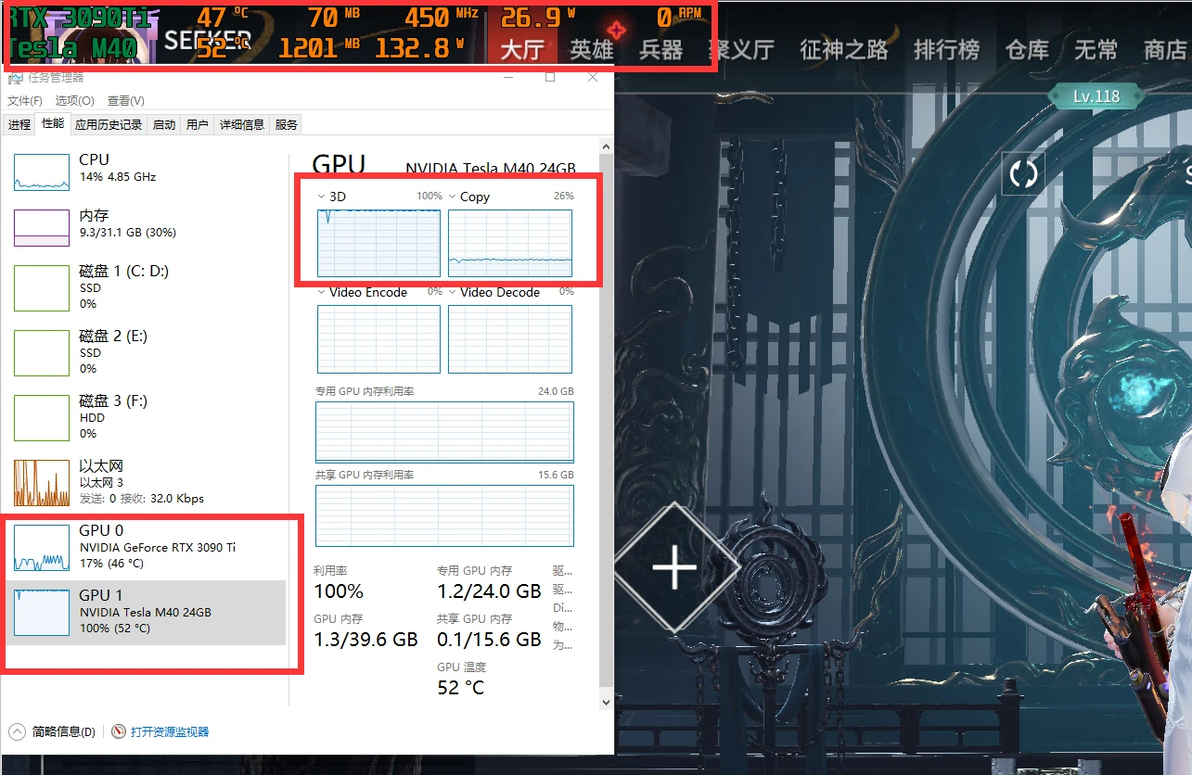Select GPU 0 GeForce RTX 3090 Ti entry
1192x775 pixels.
147,546
